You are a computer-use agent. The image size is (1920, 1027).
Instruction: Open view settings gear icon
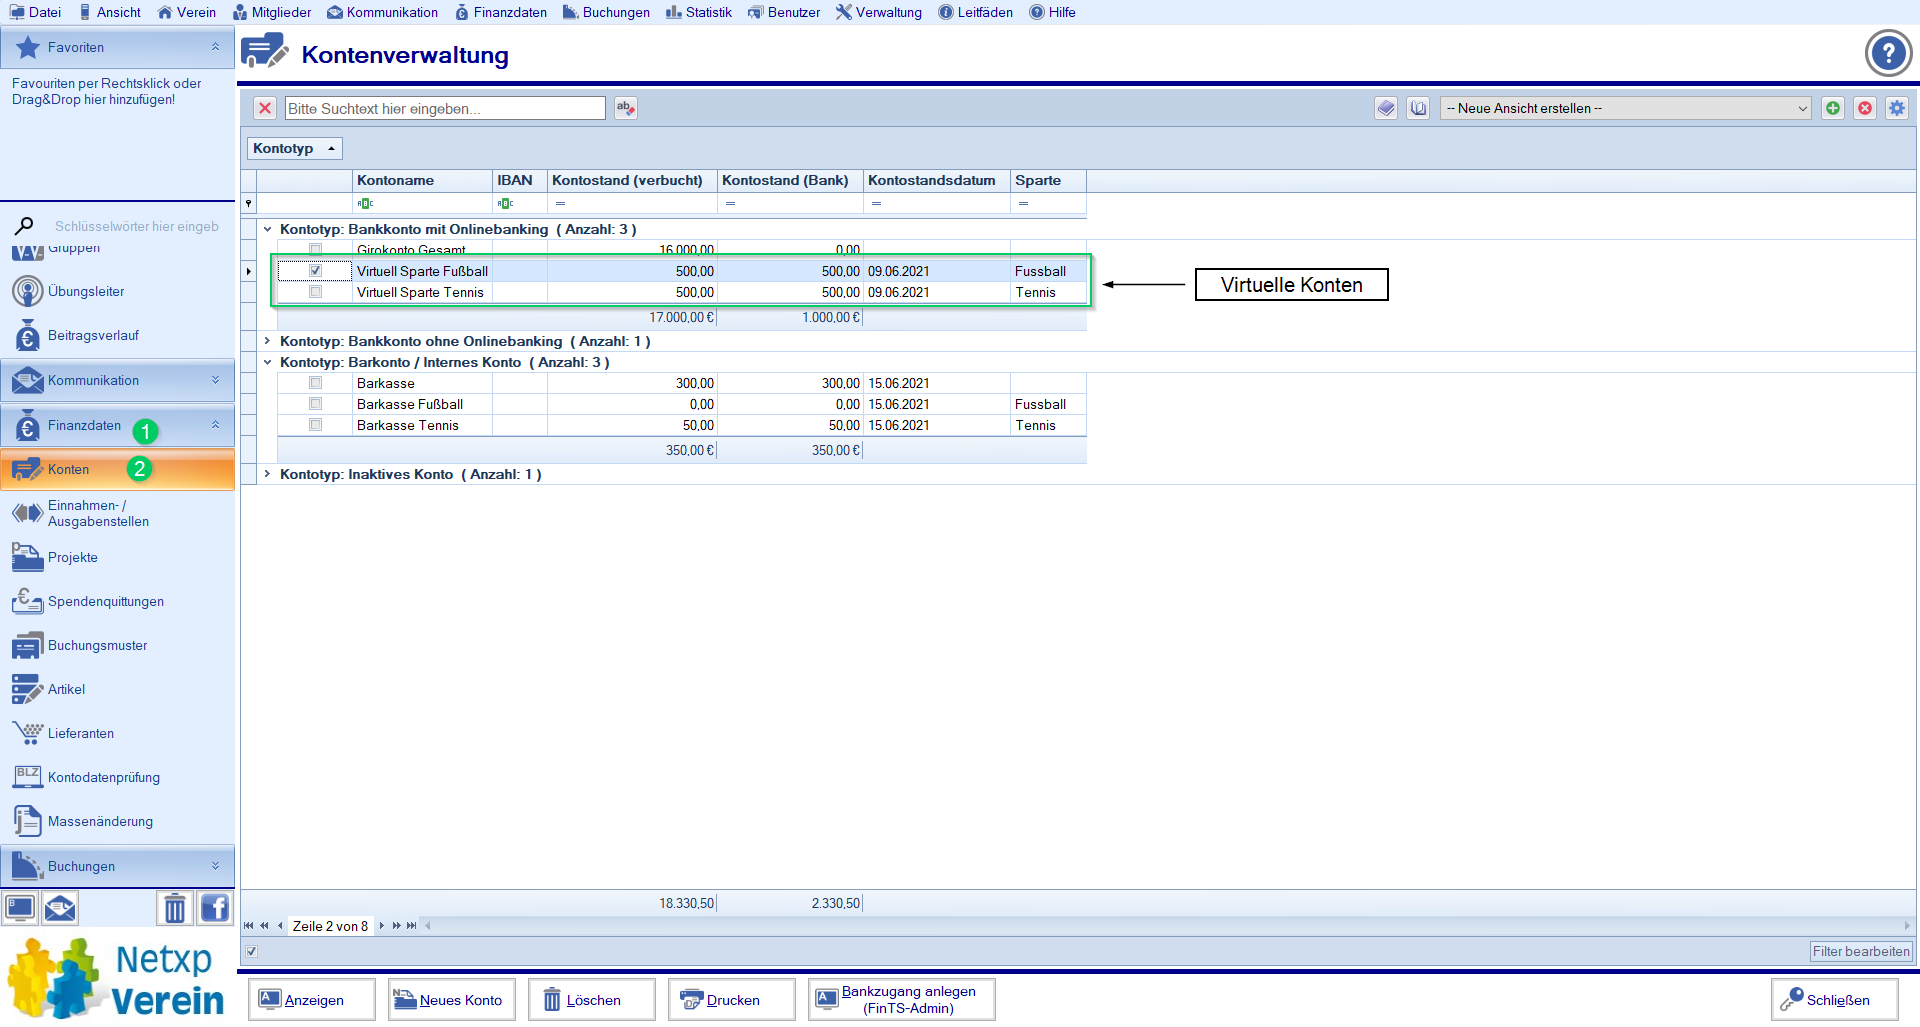point(1897,108)
